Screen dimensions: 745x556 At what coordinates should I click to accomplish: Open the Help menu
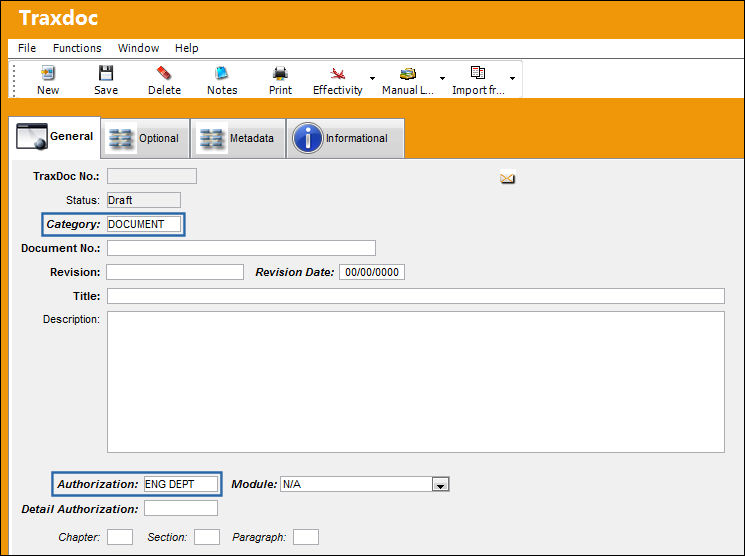coord(186,48)
